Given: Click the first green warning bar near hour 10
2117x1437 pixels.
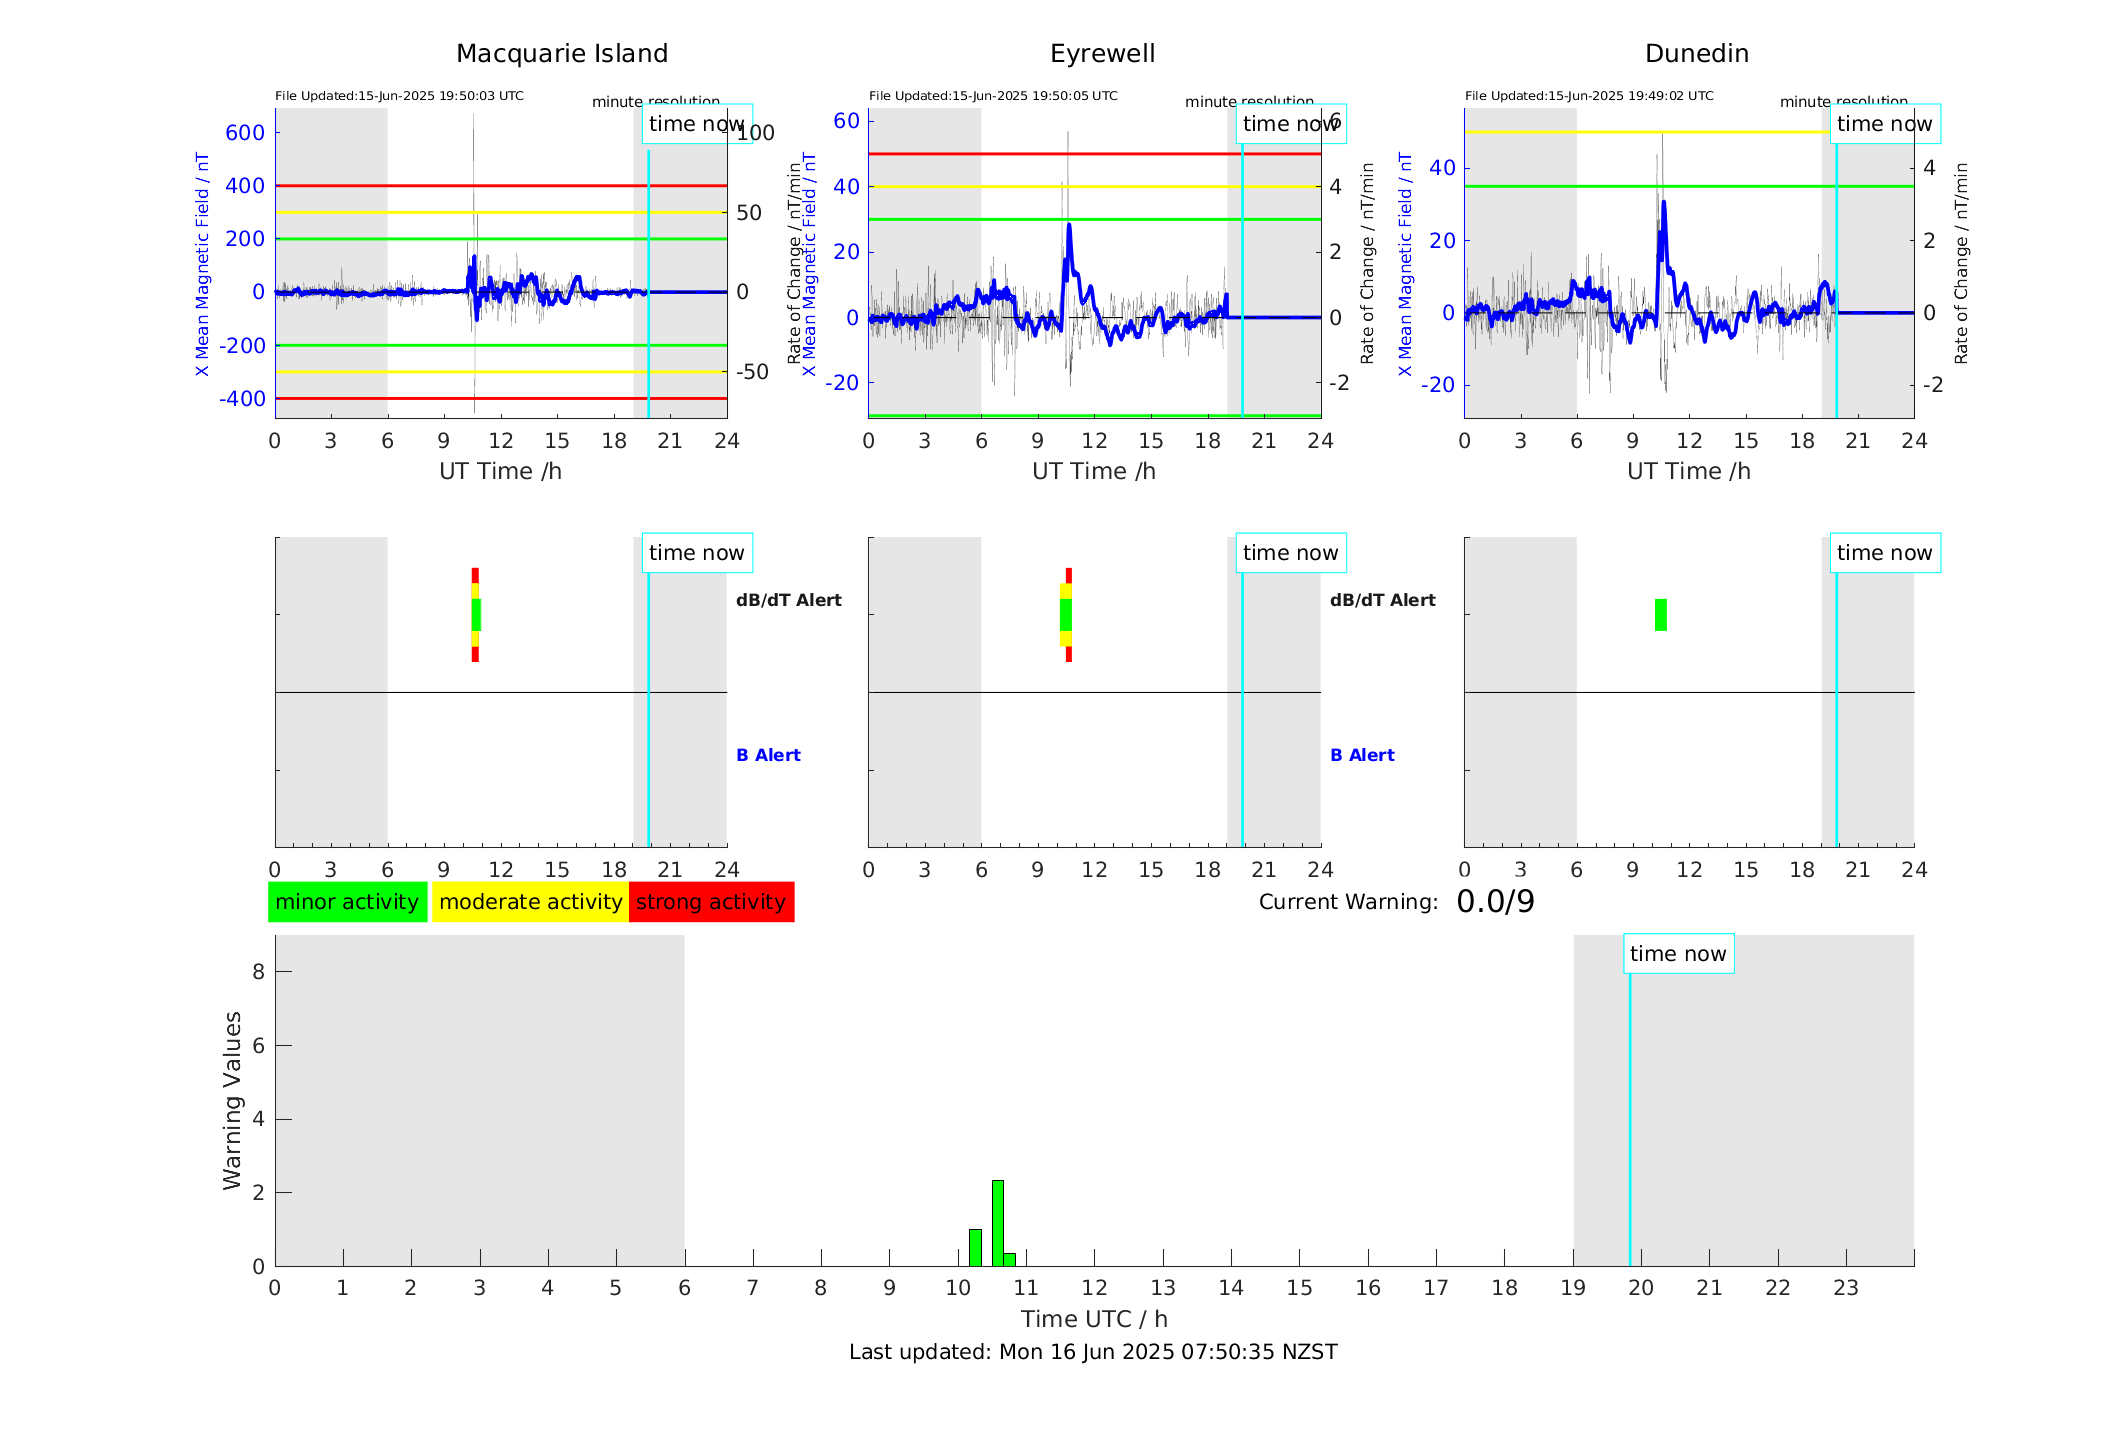Looking at the screenshot, I should click(x=975, y=1247).
